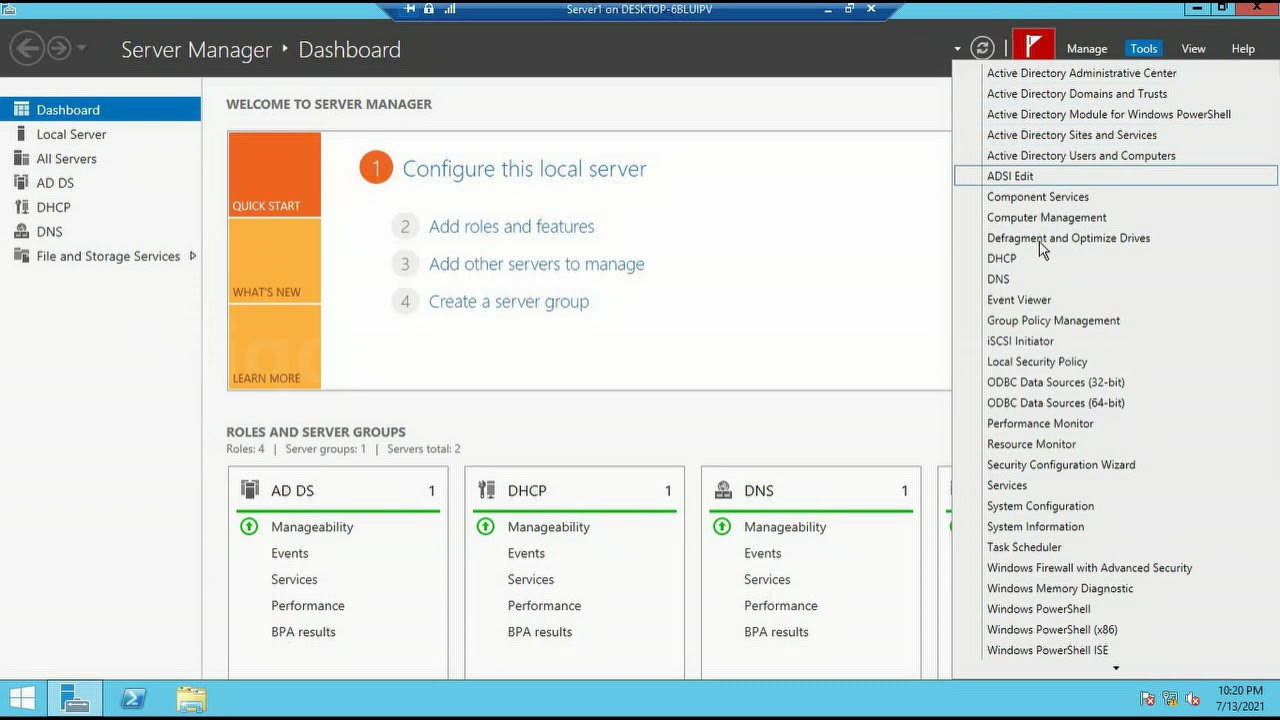Open the dropdown arrow beside refresh icon
This screenshot has height=720, width=1280.
pos(957,49)
